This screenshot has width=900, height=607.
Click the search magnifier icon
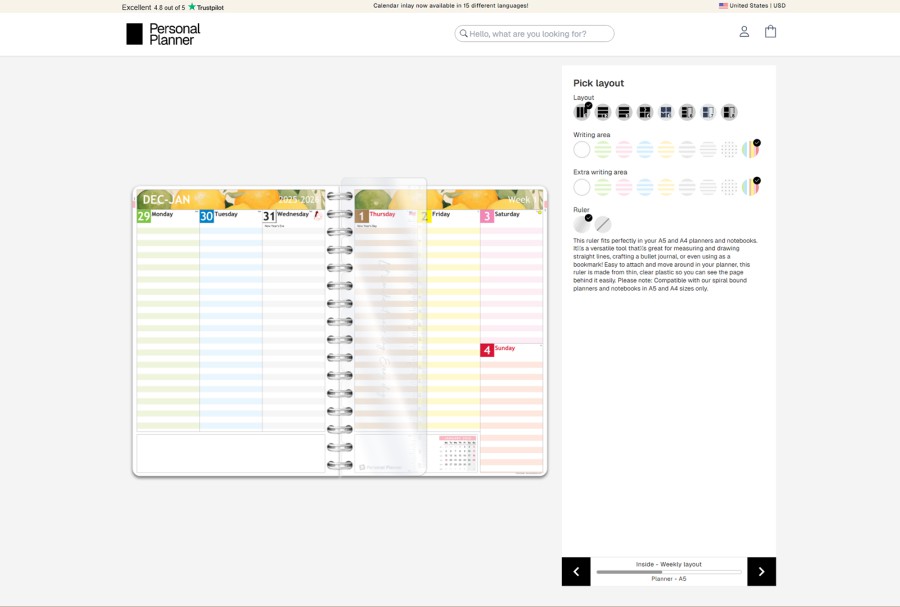(464, 34)
